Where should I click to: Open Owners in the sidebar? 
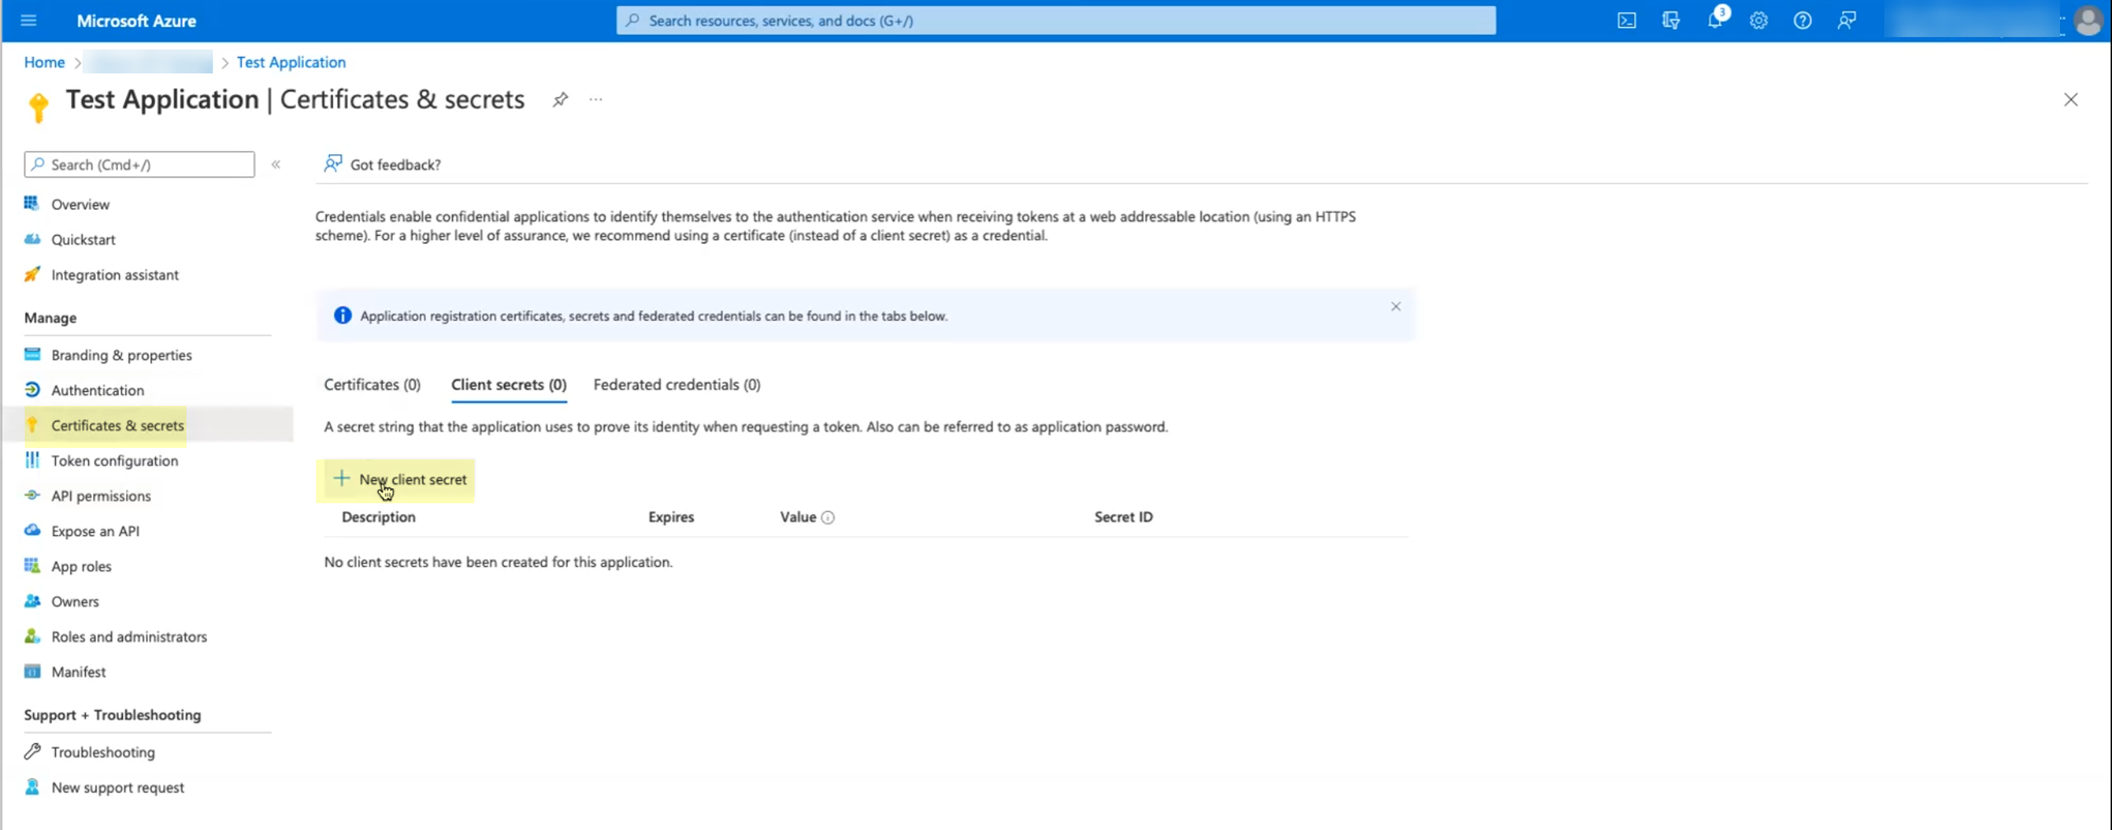click(x=75, y=602)
